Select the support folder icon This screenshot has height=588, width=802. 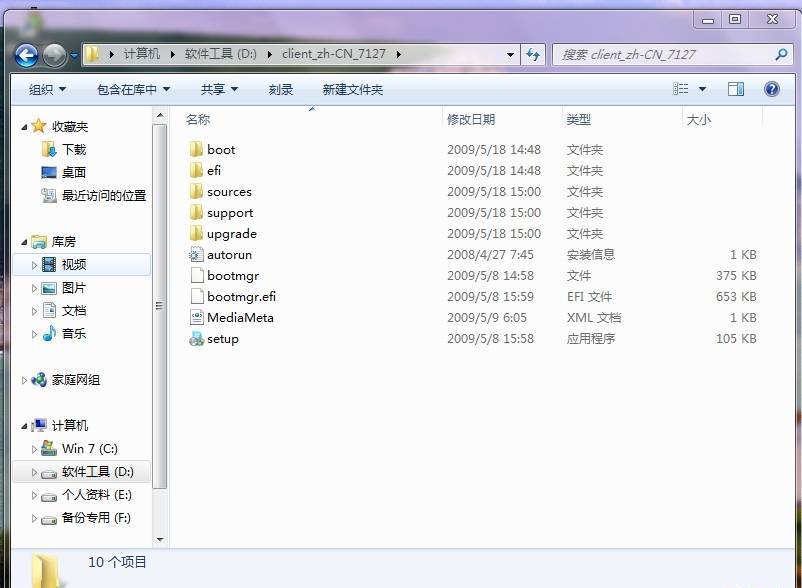[196, 213]
